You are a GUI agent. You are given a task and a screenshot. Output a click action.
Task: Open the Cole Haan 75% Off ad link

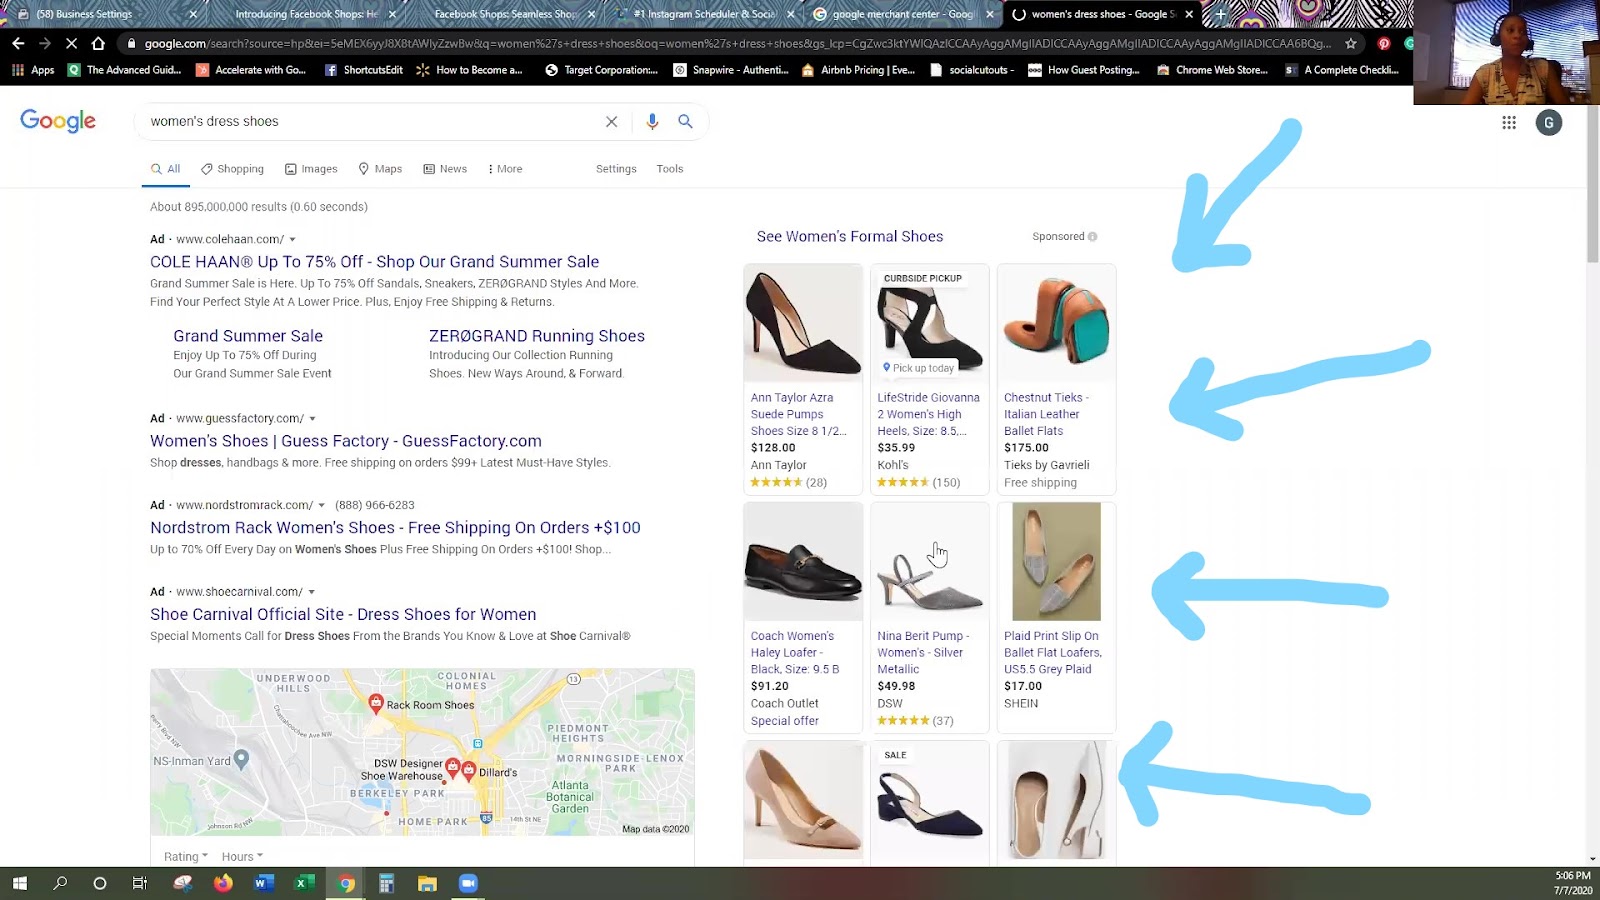375,262
